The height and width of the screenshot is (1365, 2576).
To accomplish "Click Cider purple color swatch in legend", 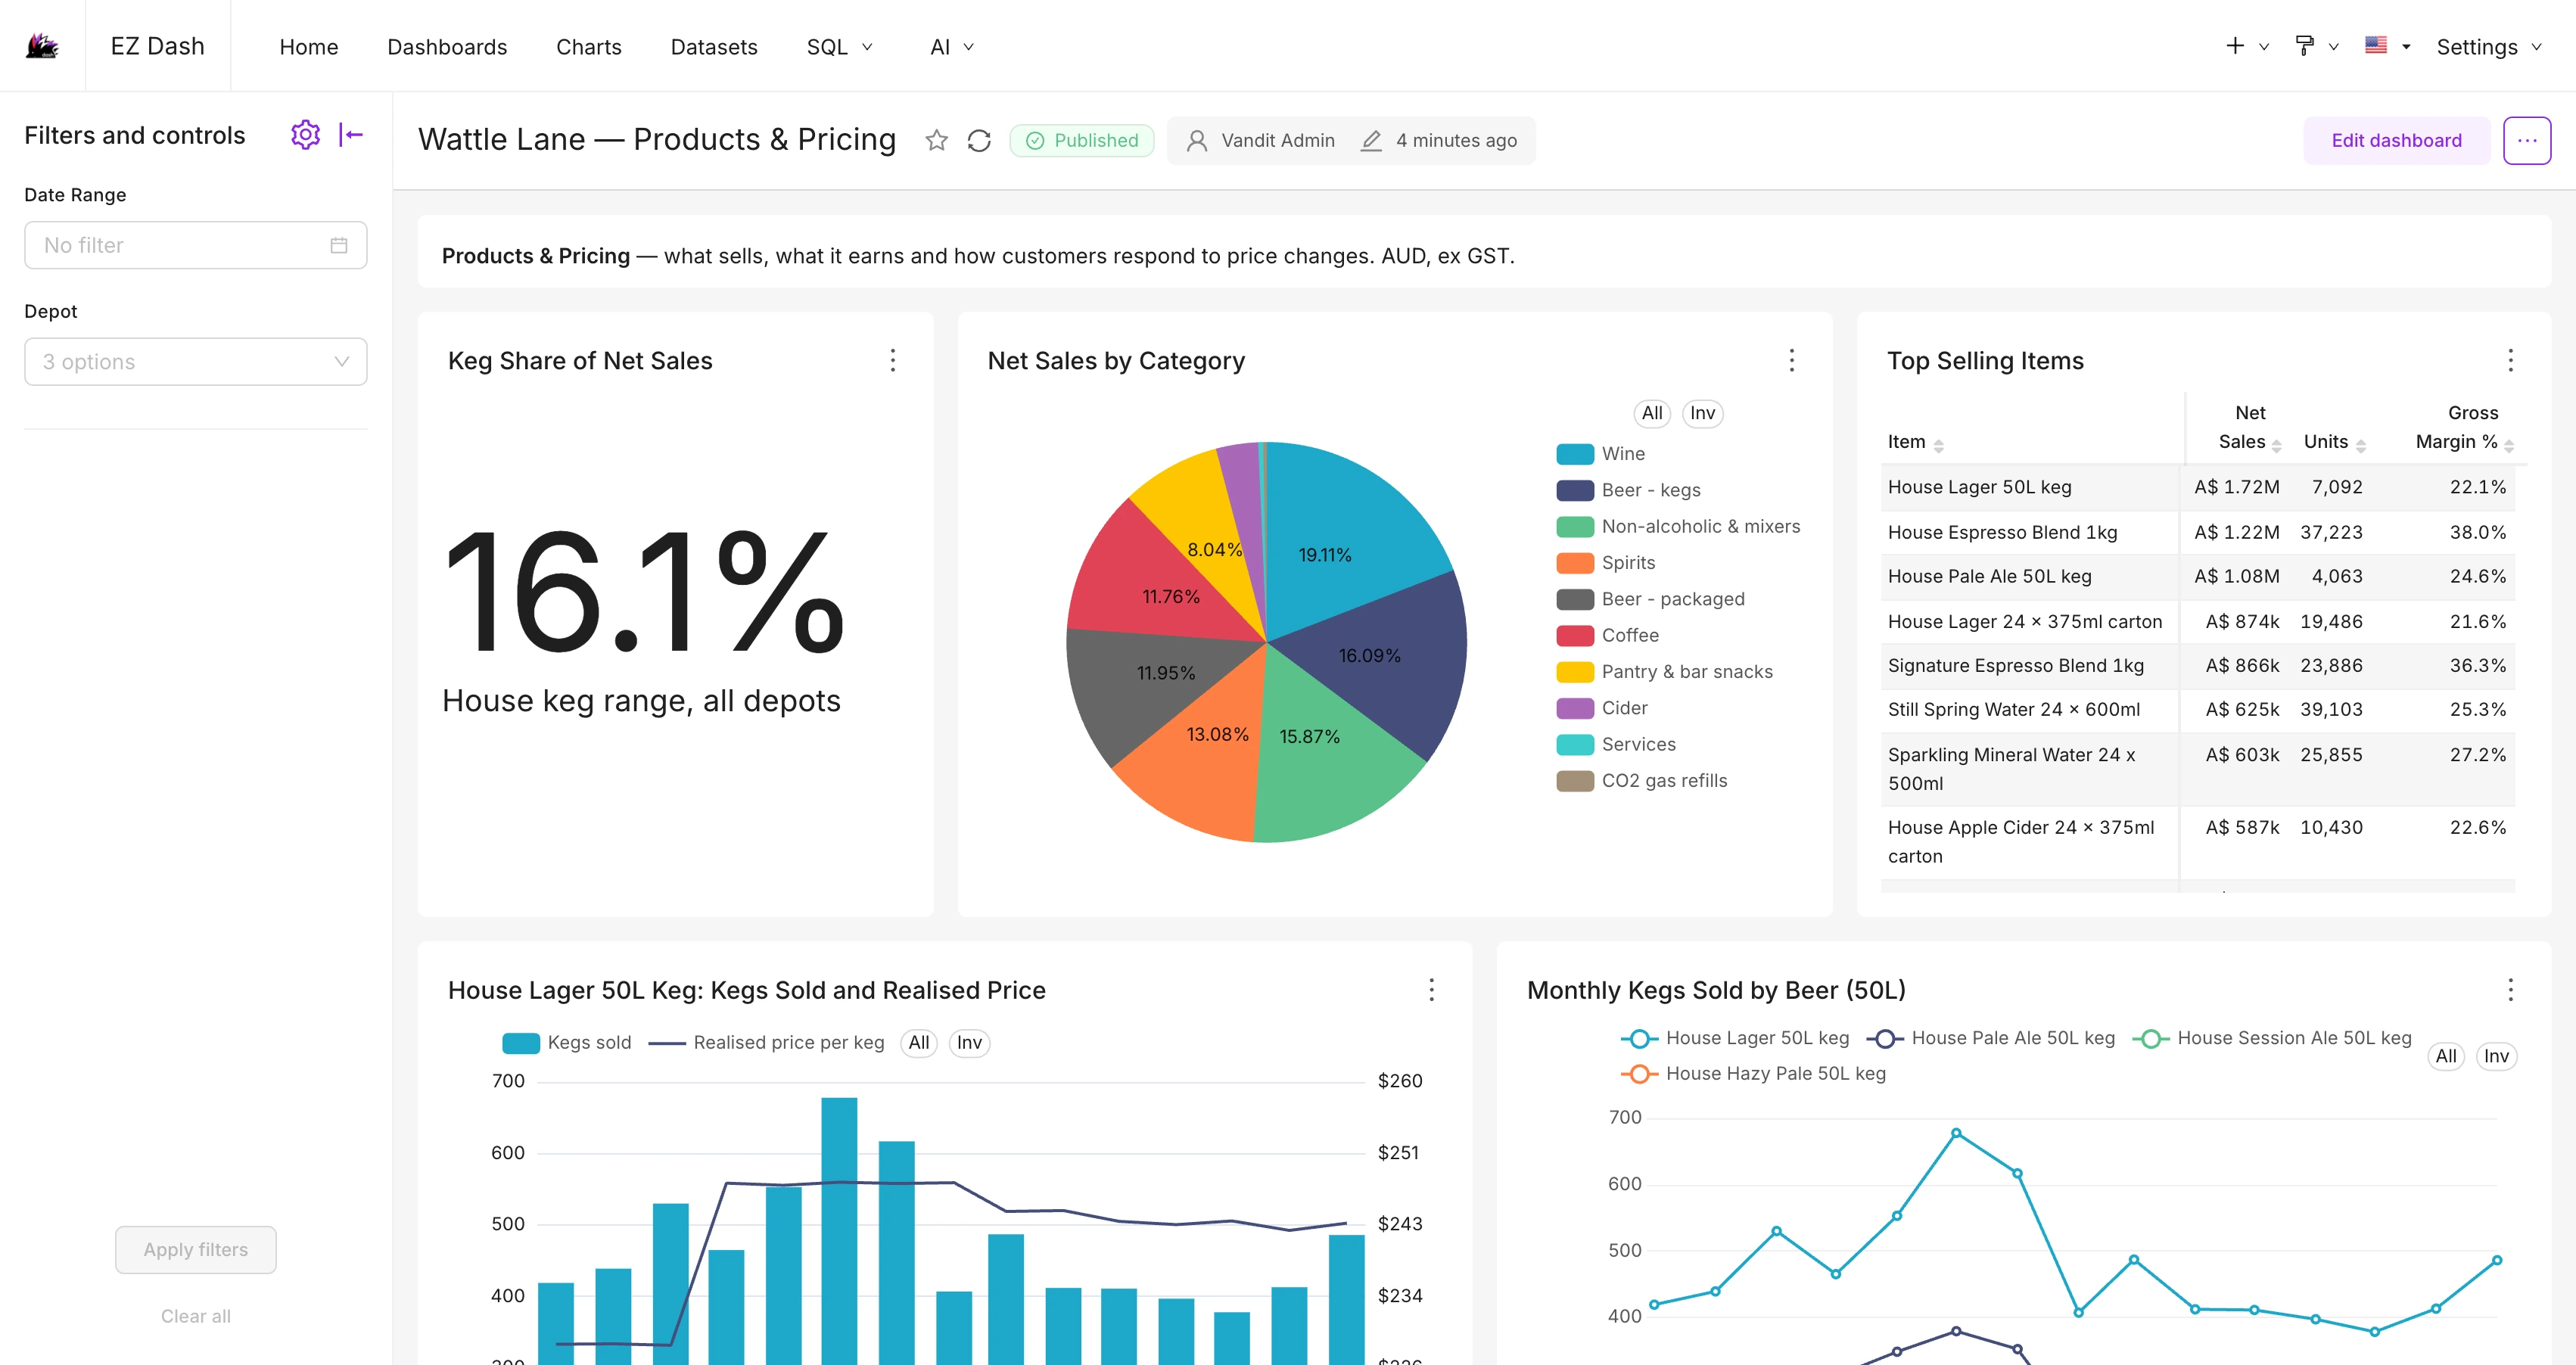I will 1574,708.
